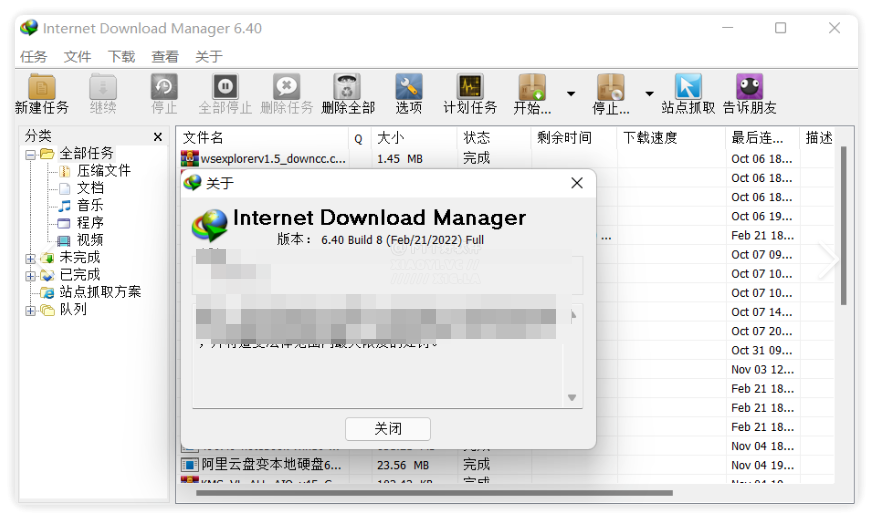Select 队列 item in tree
The height and width of the screenshot is (520, 873).
tap(73, 309)
